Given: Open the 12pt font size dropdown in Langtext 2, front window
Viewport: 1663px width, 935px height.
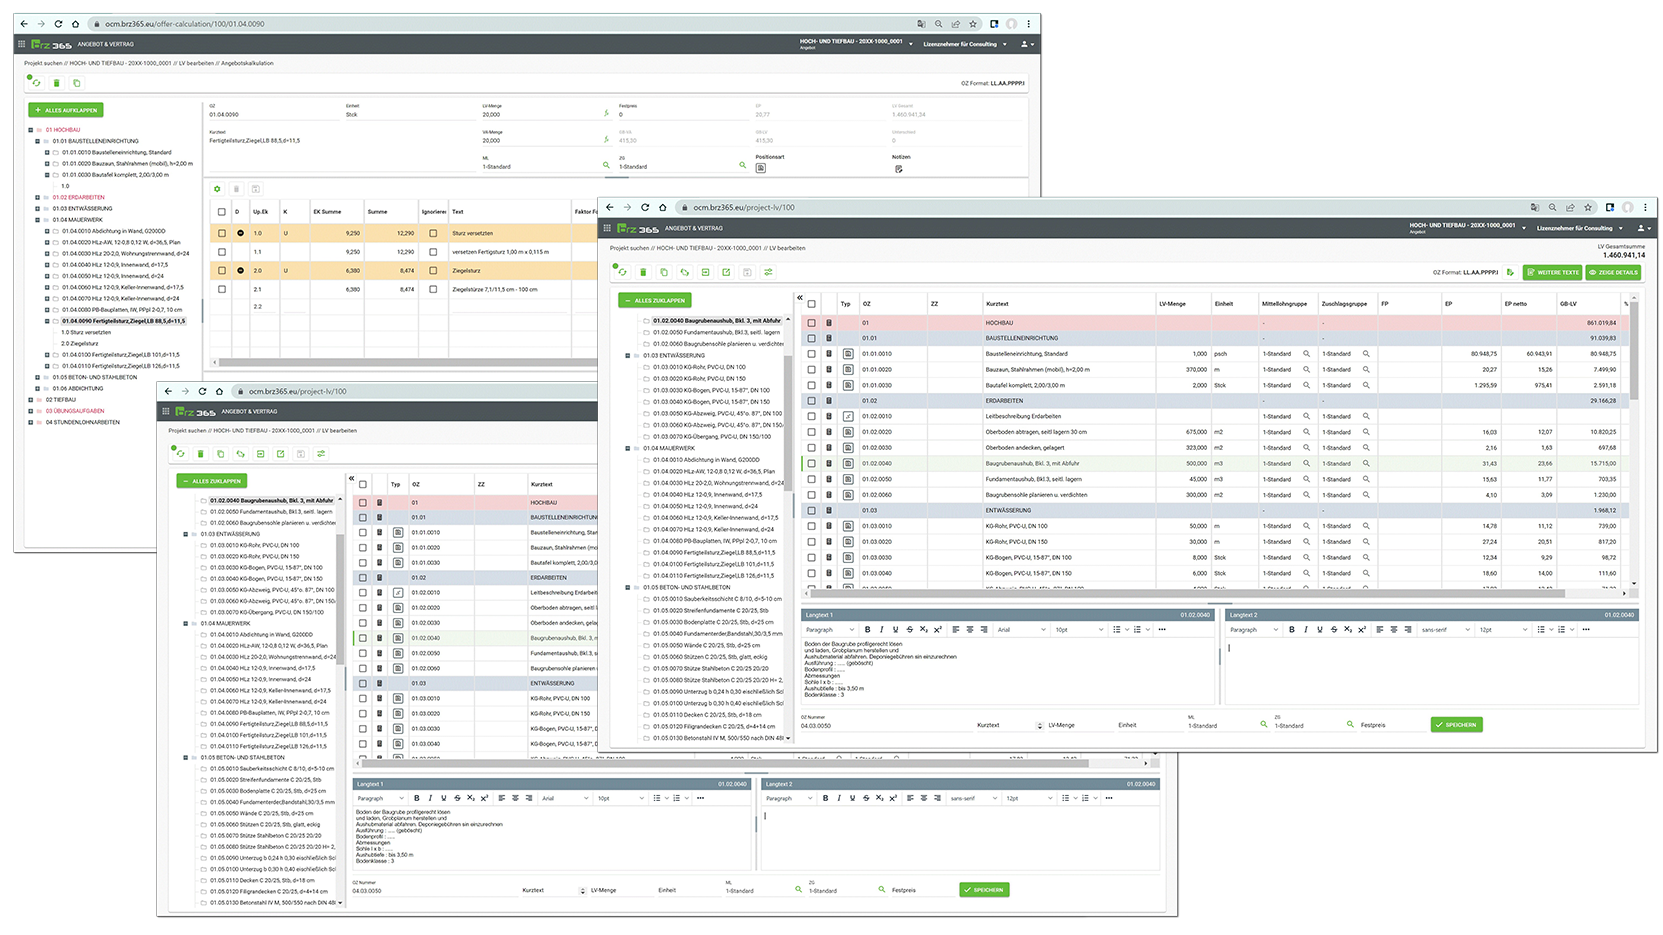Looking at the screenshot, I should (1504, 630).
